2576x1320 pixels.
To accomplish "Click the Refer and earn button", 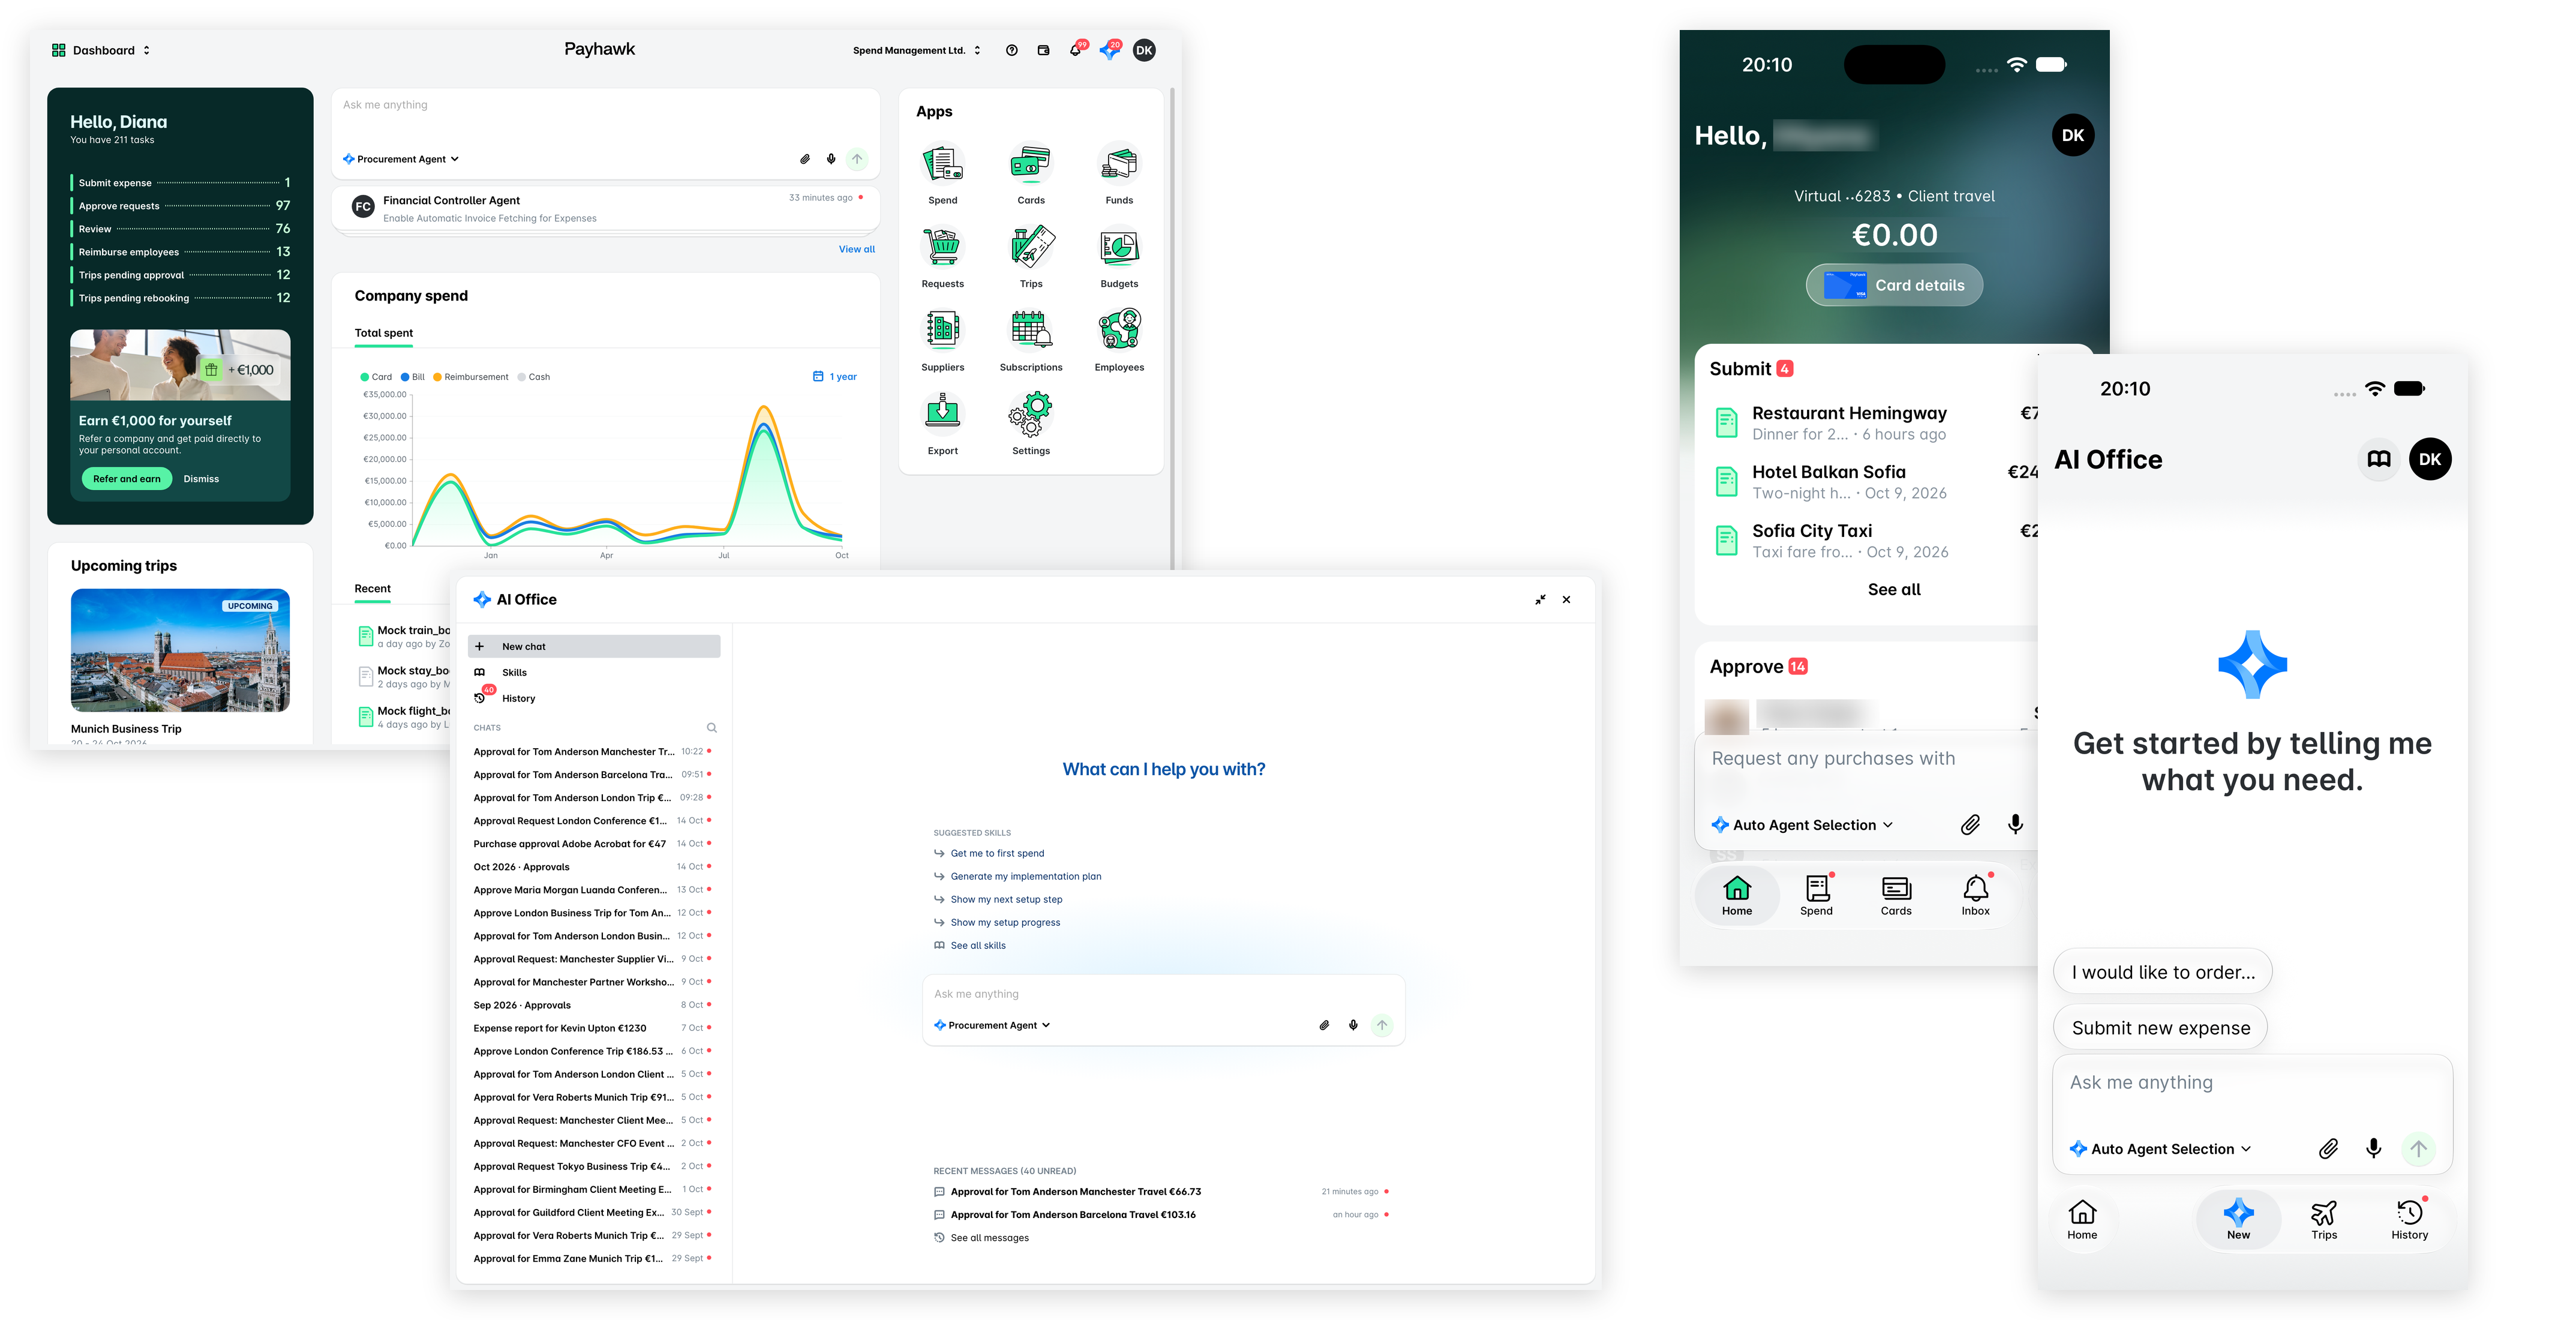I will pos(126,479).
